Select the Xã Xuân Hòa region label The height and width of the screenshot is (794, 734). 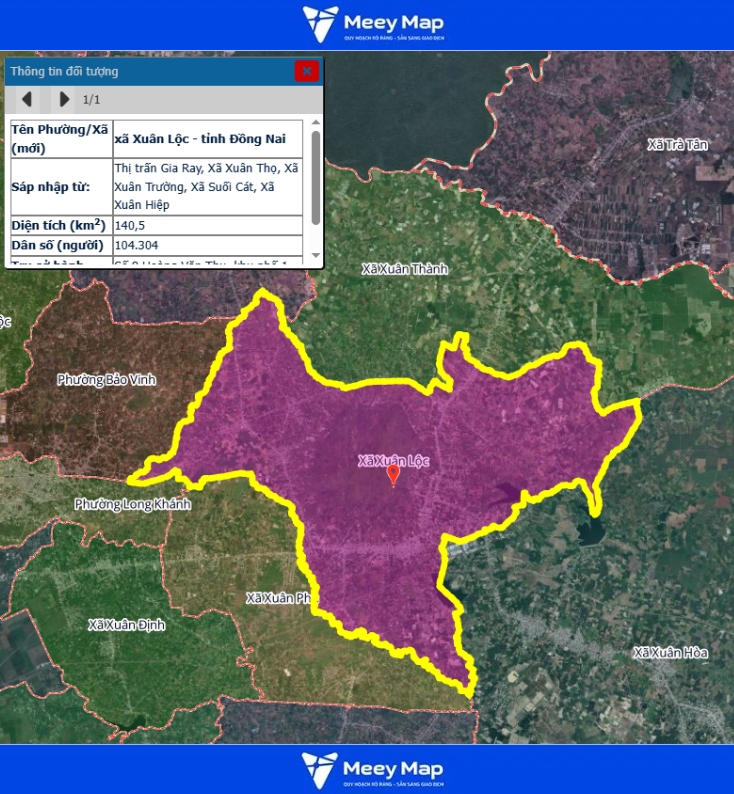click(x=670, y=652)
